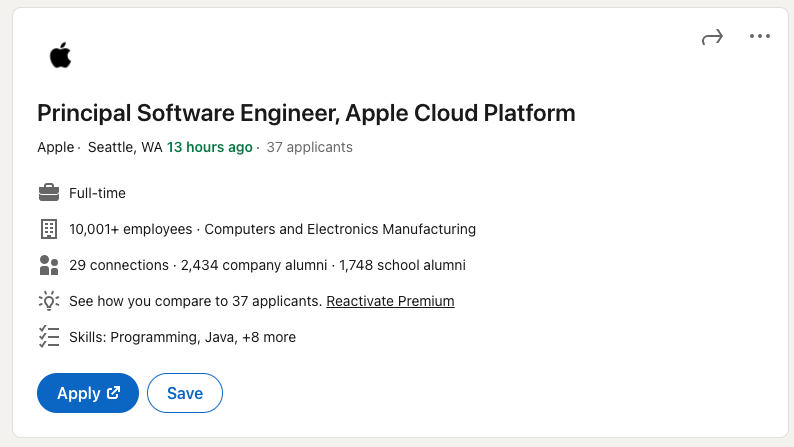Open the job title Principal Software Engineer heading

pyautogui.click(x=306, y=113)
